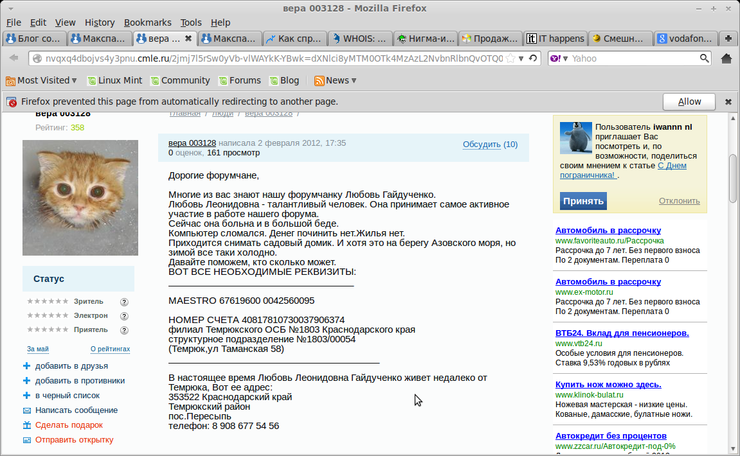Click the Home icon in navigation bar

(x=727, y=59)
